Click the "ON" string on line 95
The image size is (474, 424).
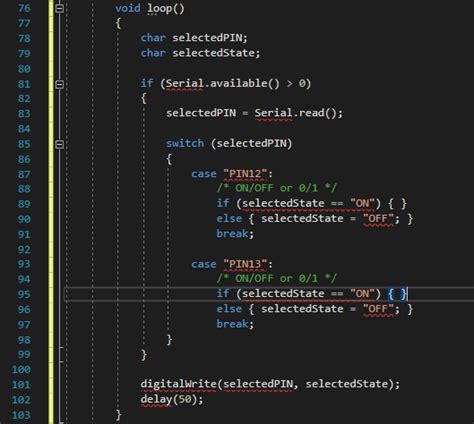[363, 294]
